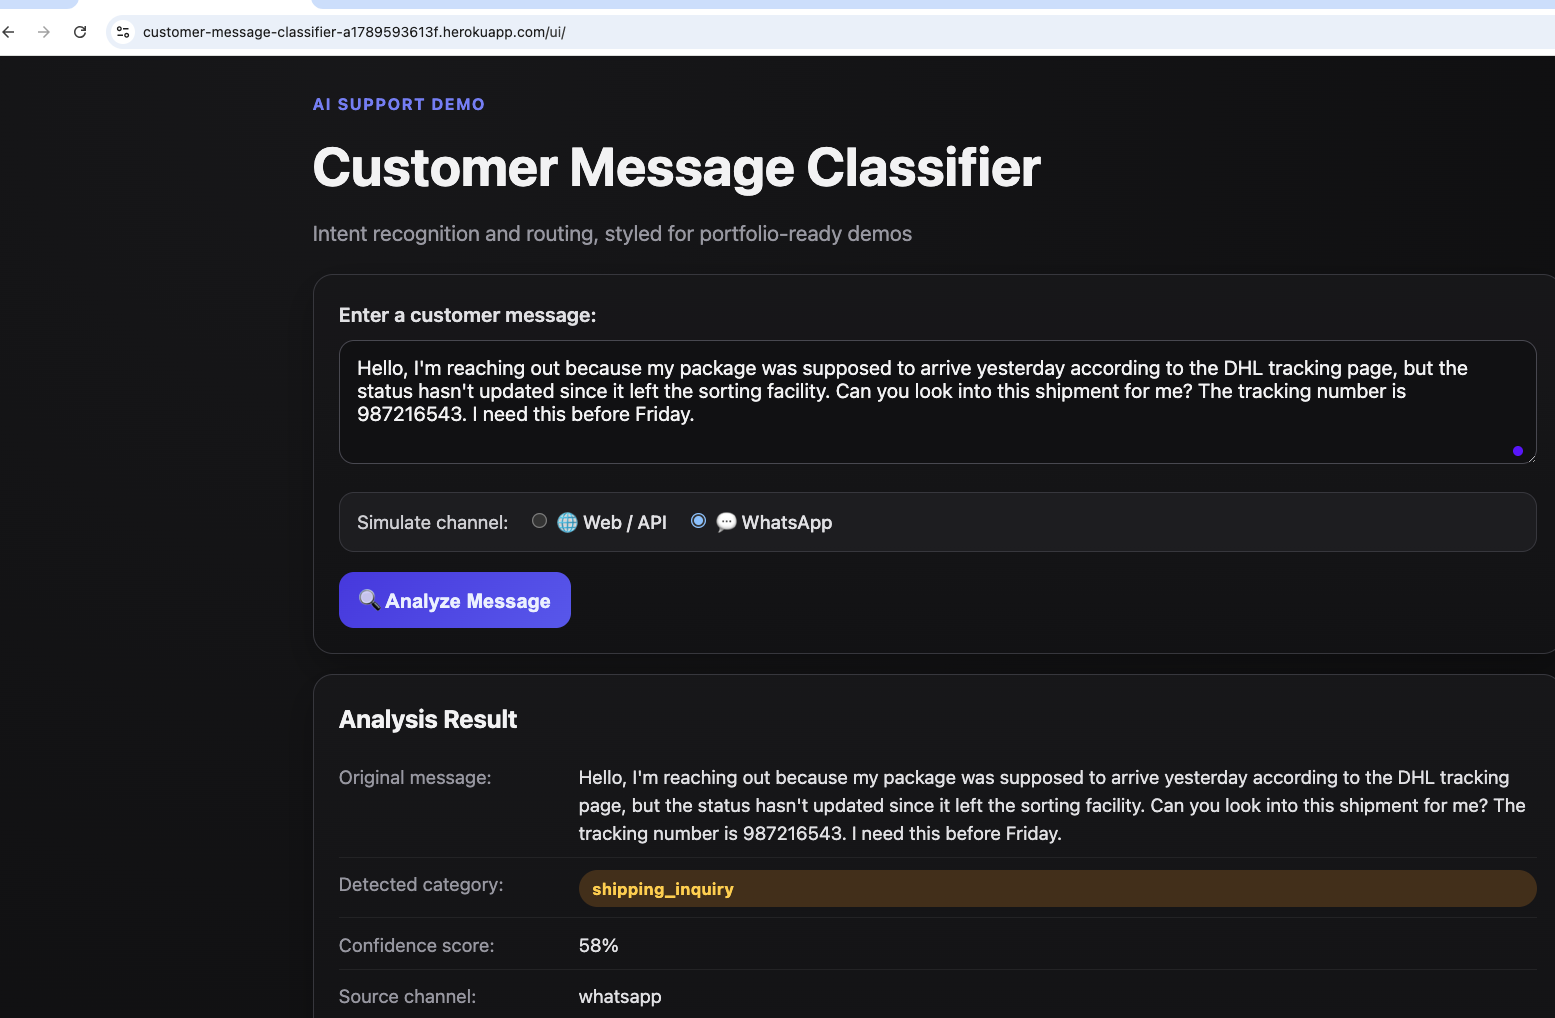Click the Analyze Message button
The width and height of the screenshot is (1555, 1018).
(455, 600)
